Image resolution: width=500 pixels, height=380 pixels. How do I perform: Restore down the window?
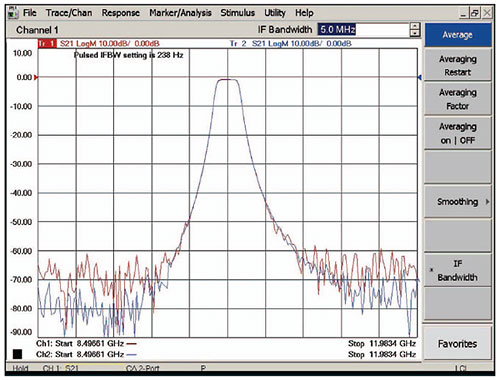pyautogui.click(x=475, y=13)
